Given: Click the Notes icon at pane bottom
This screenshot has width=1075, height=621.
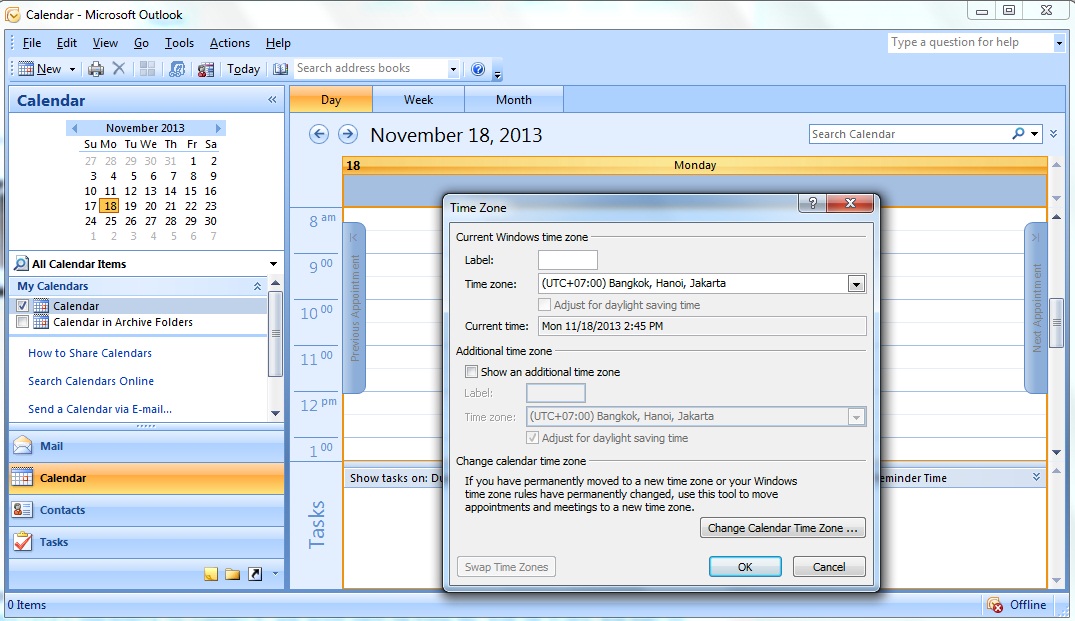Looking at the screenshot, I should coord(211,574).
